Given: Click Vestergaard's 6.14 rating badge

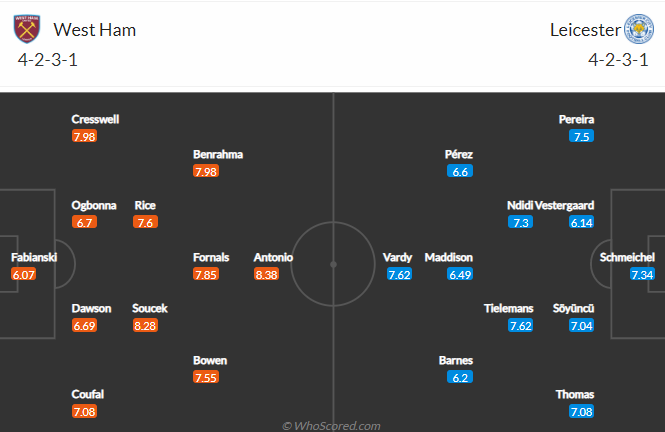Looking at the screenshot, I should (x=581, y=222).
